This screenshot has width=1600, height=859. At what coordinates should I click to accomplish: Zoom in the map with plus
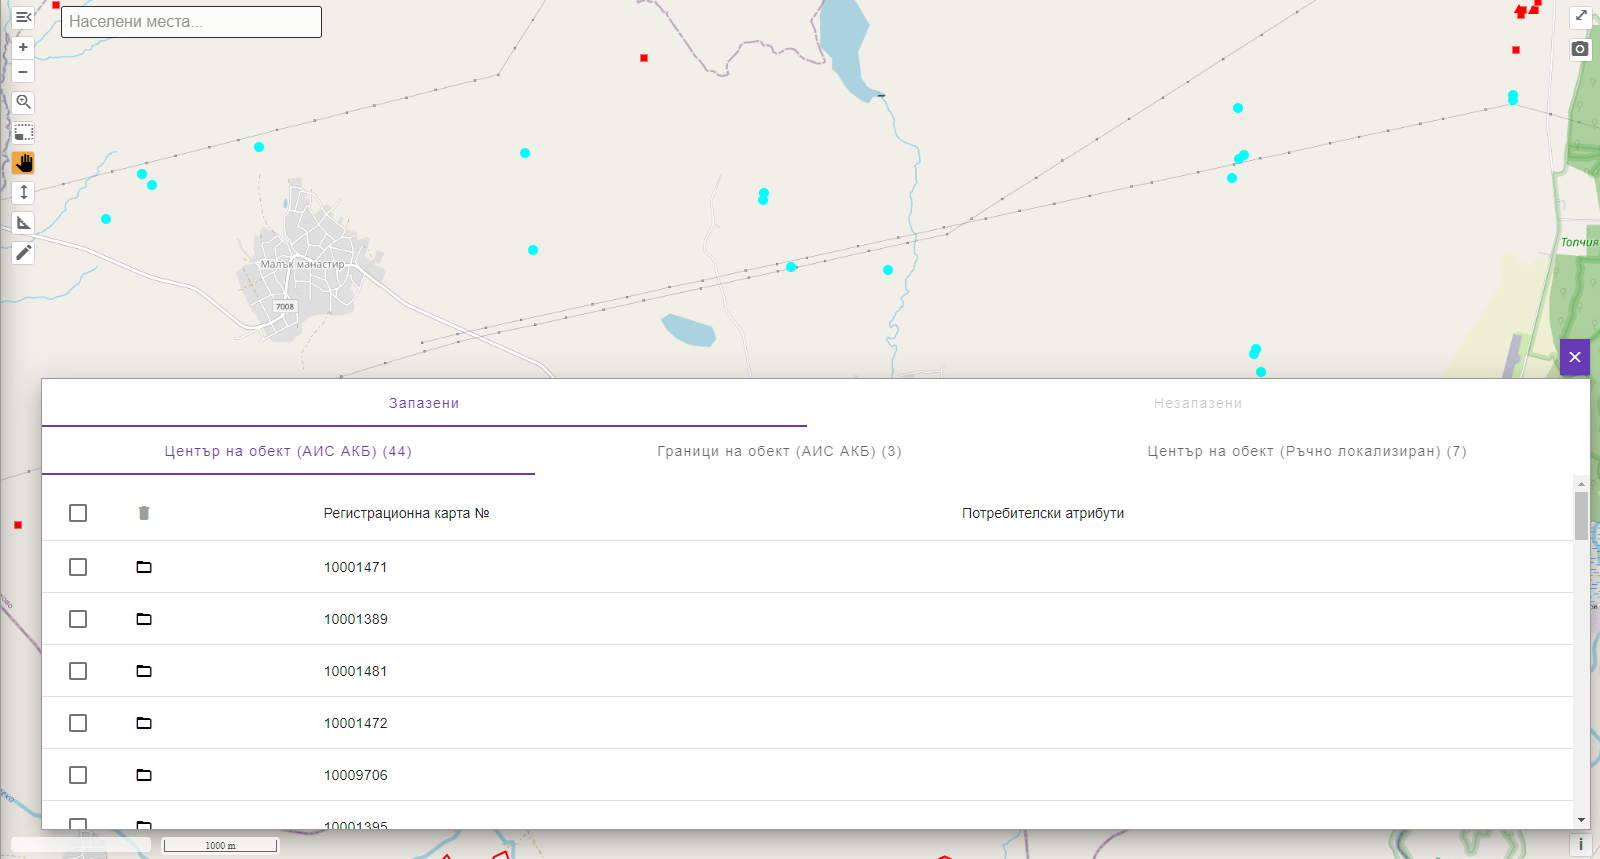click(23, 47)
